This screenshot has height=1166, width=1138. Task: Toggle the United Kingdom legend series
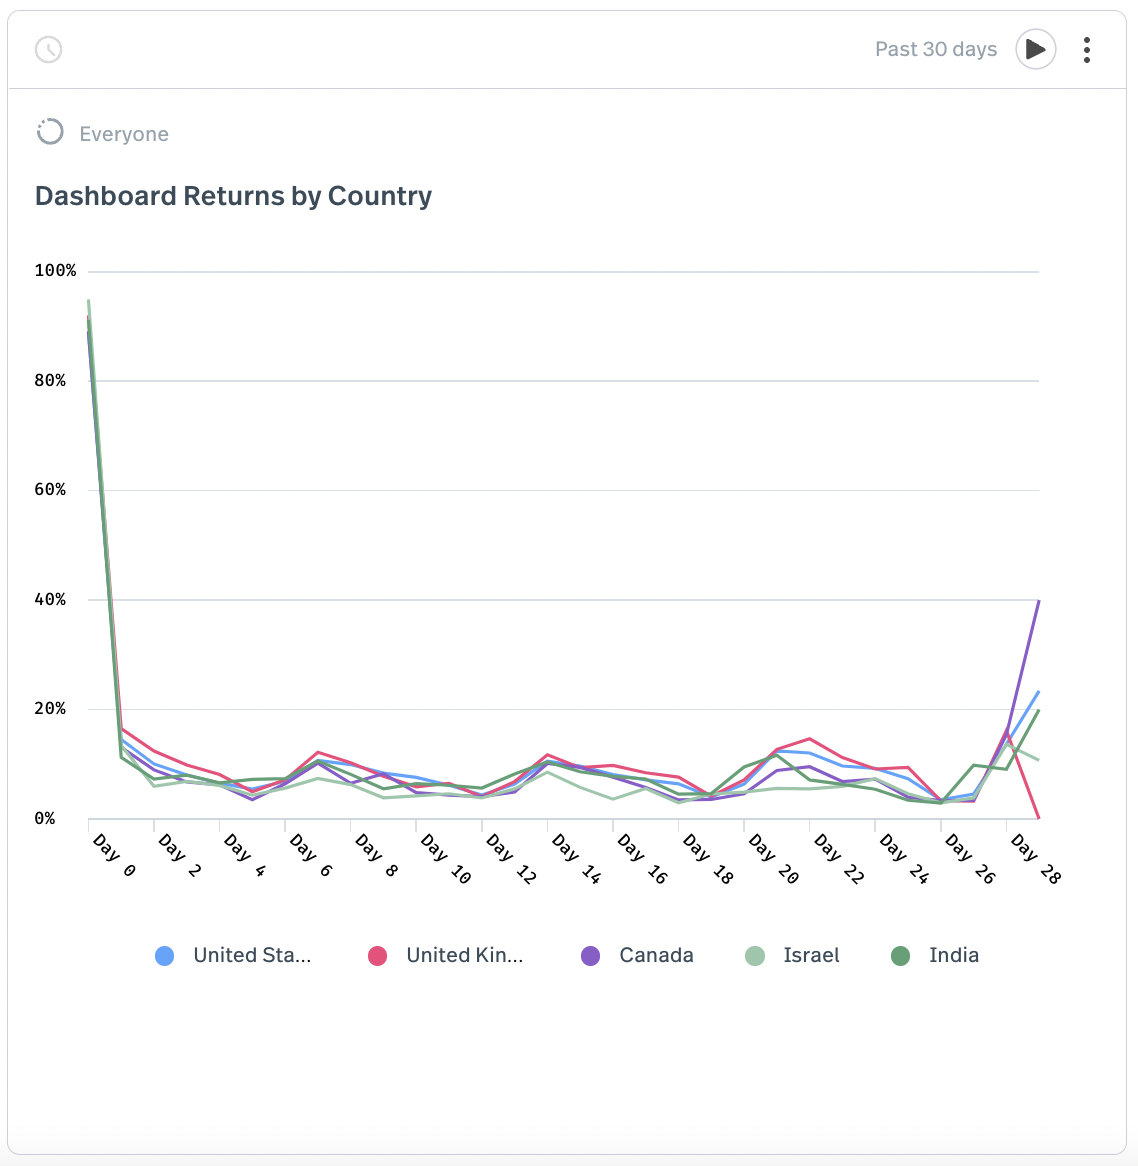pyautogui.click(x=464, y=955)
